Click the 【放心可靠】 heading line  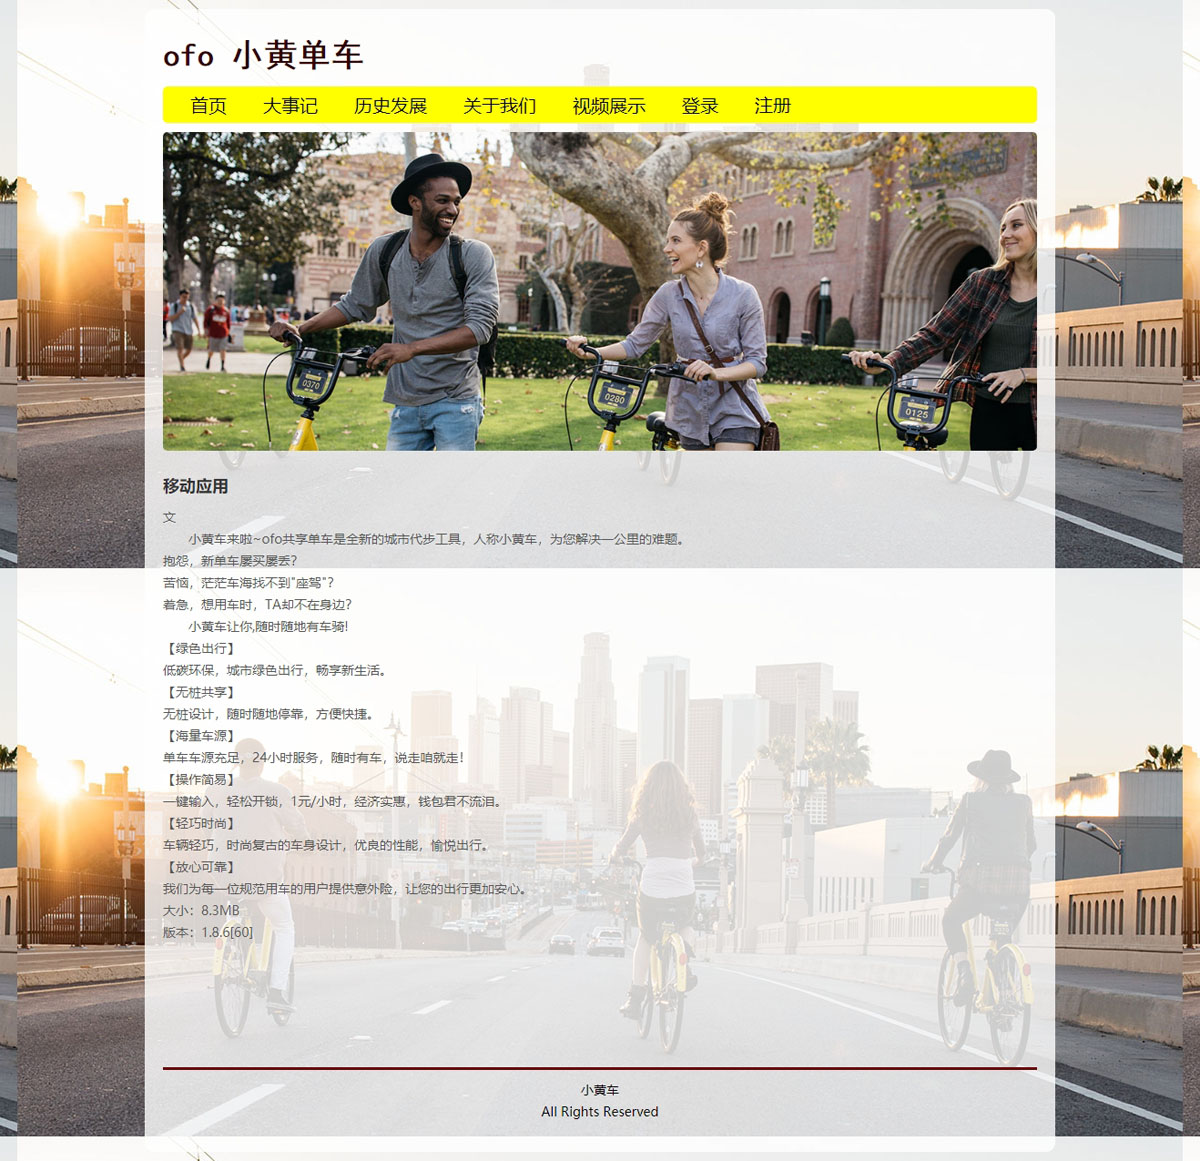click(x=201, y=868)
